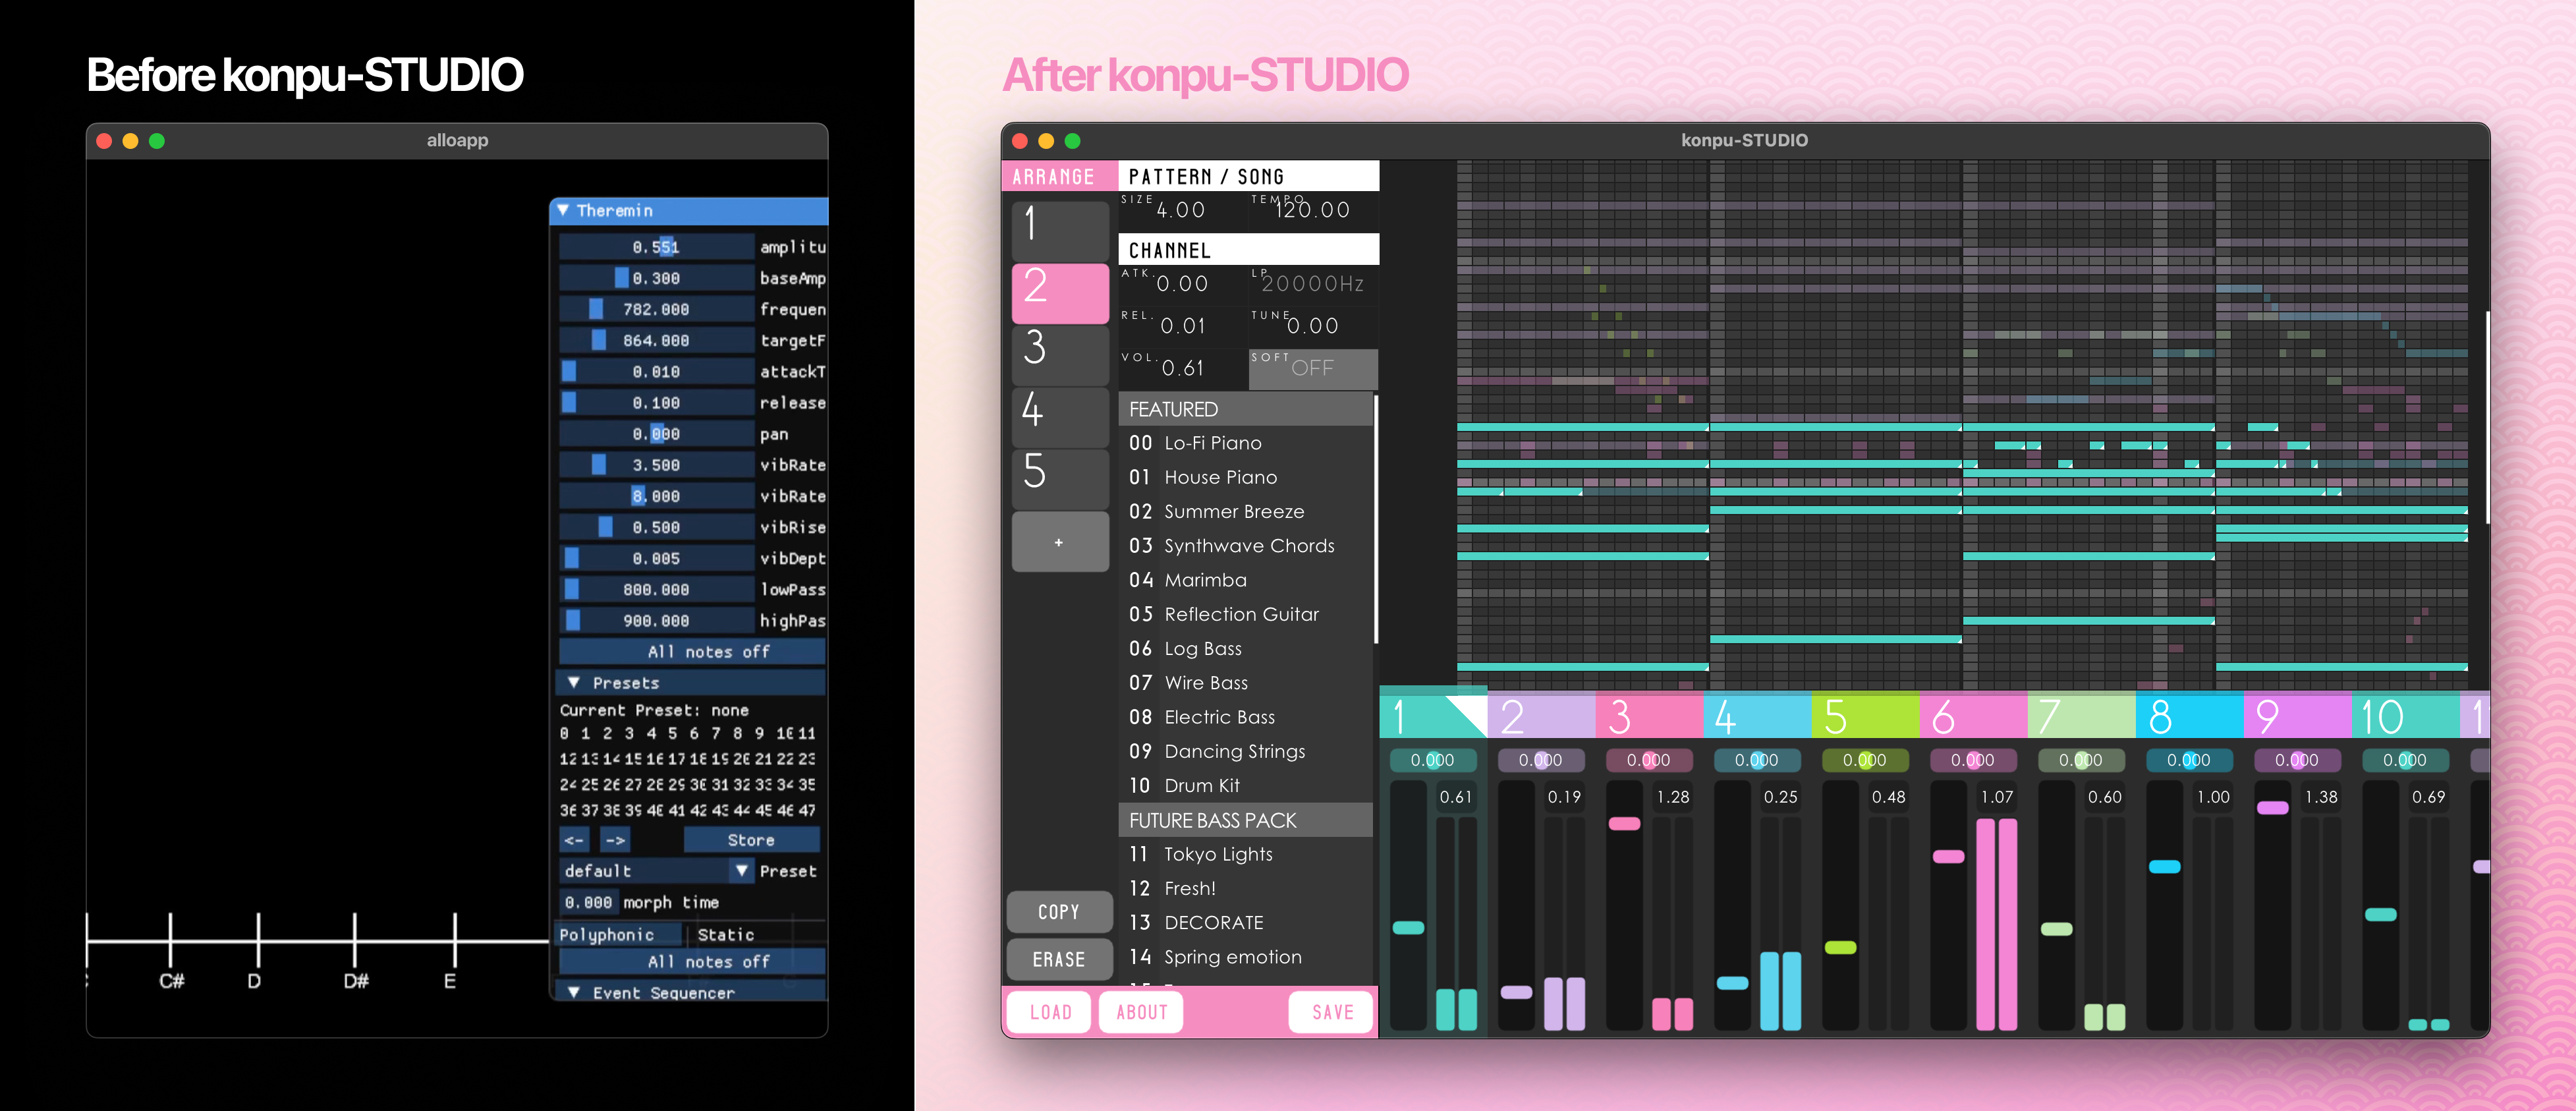Adjust the frequency slider showing 782.000
The image size is (2576, 1111).
coord(656,309)
